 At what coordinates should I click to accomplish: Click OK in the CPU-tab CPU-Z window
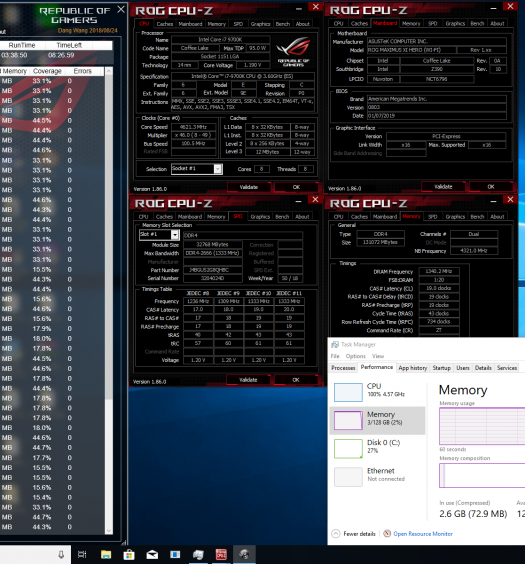coord(296,187)
